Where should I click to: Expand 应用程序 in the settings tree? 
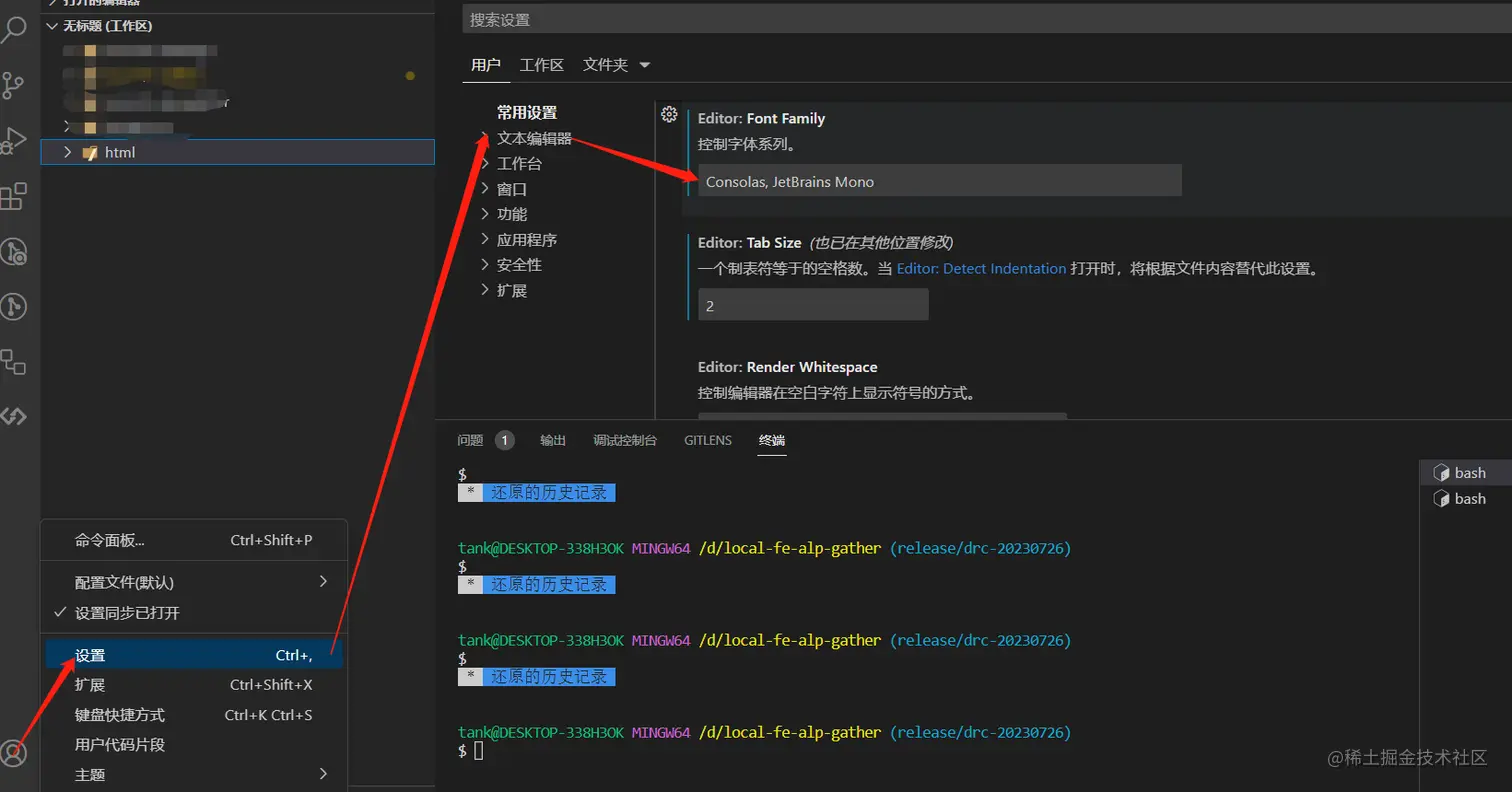(x=485, y=240)
